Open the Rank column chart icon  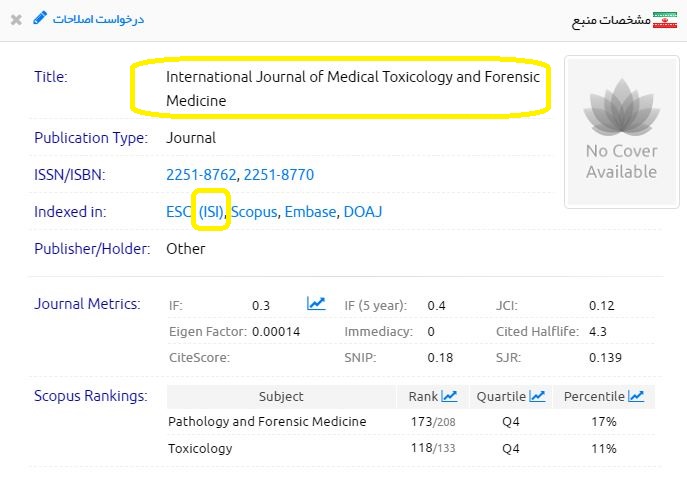pos(449,397)
